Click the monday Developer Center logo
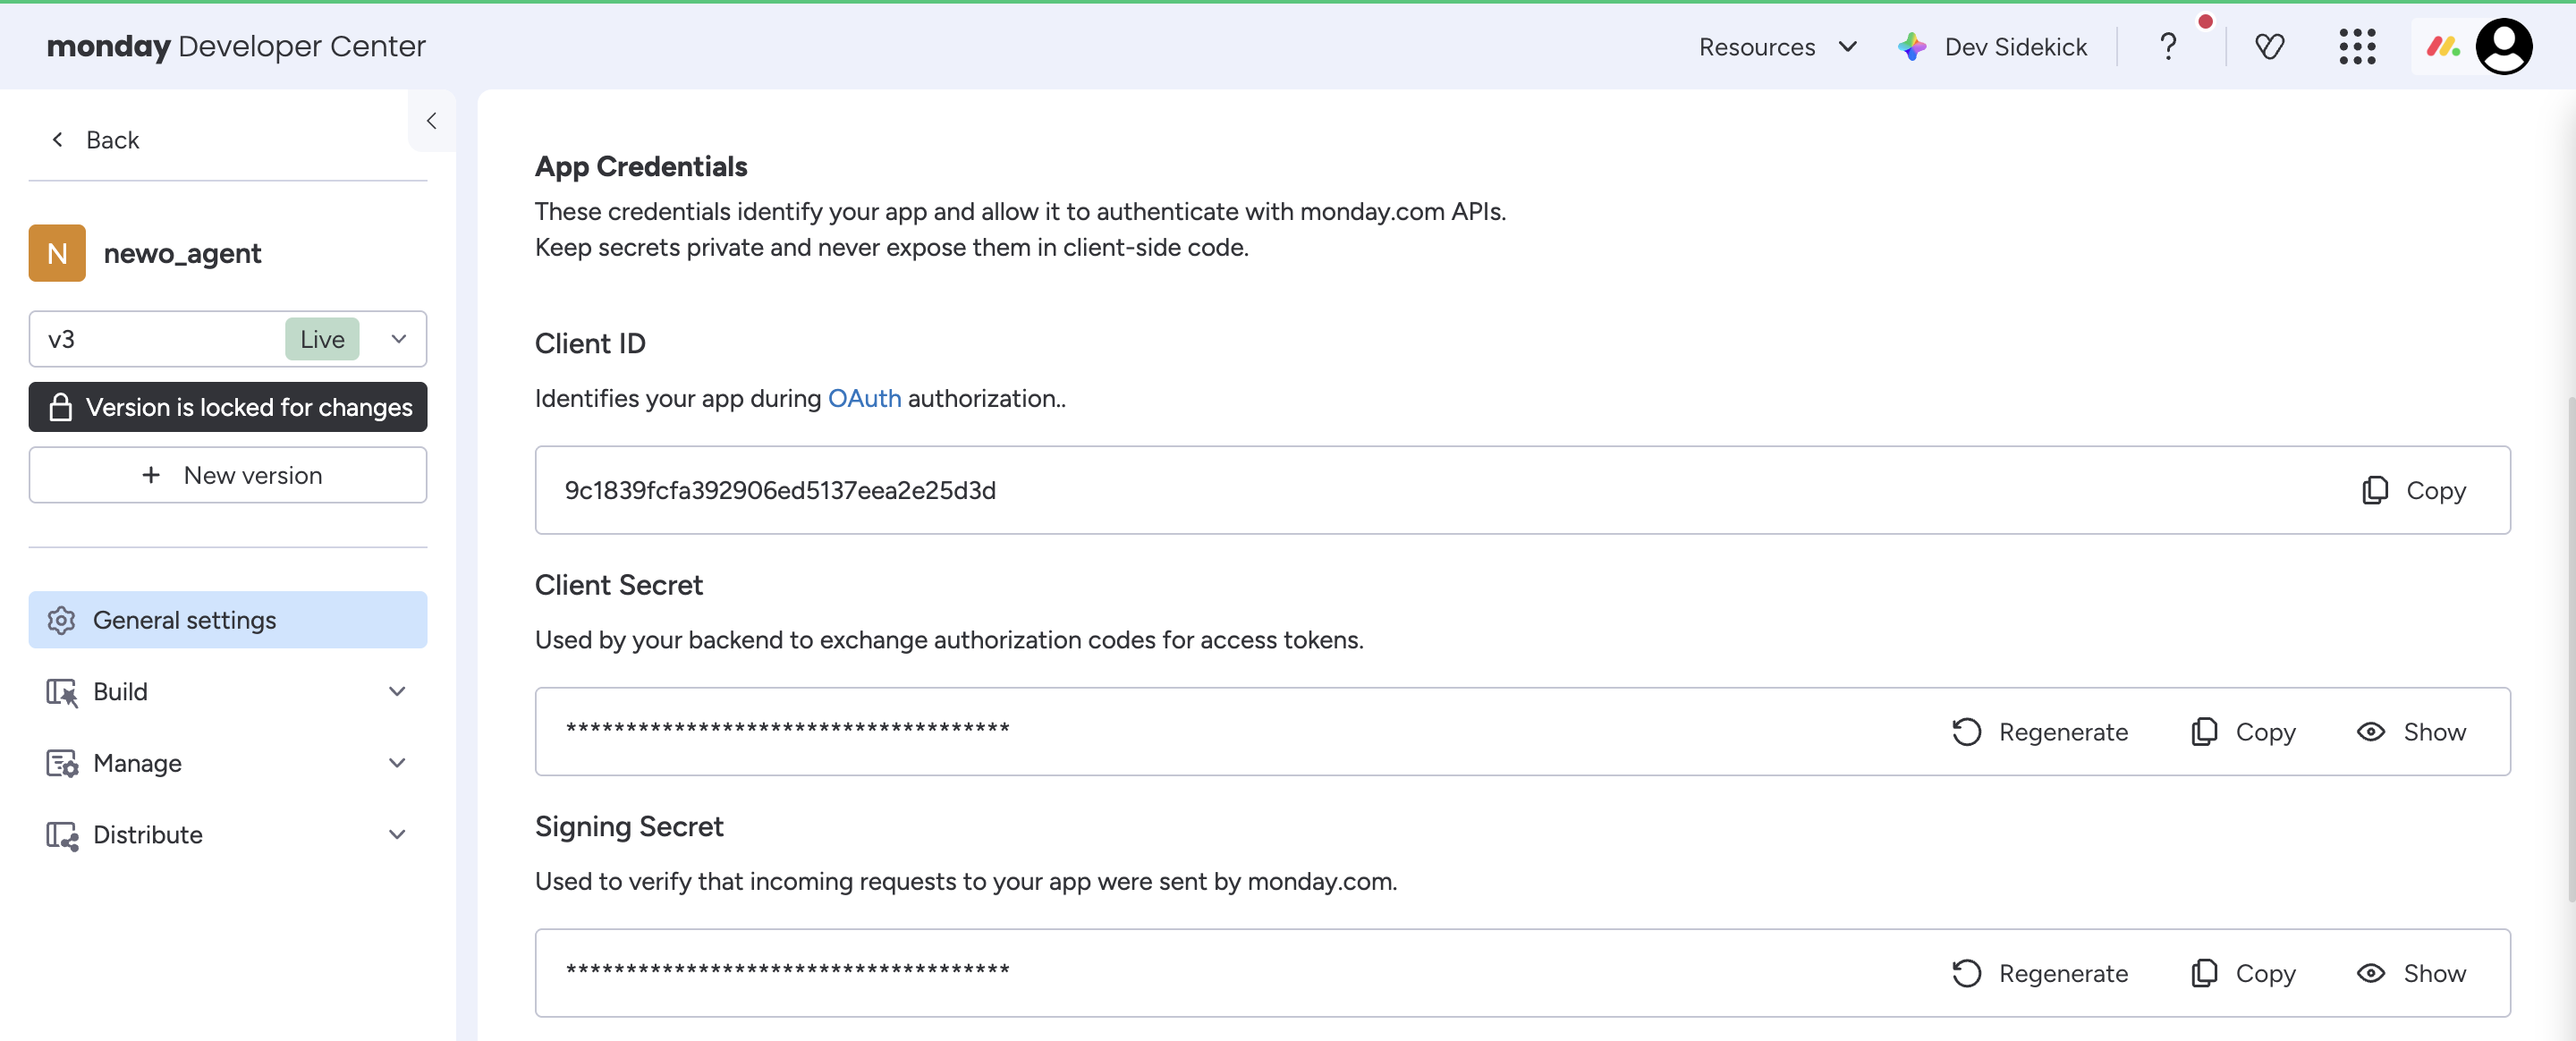Viewport: 2576px width, 1041px height. point(236,46)
